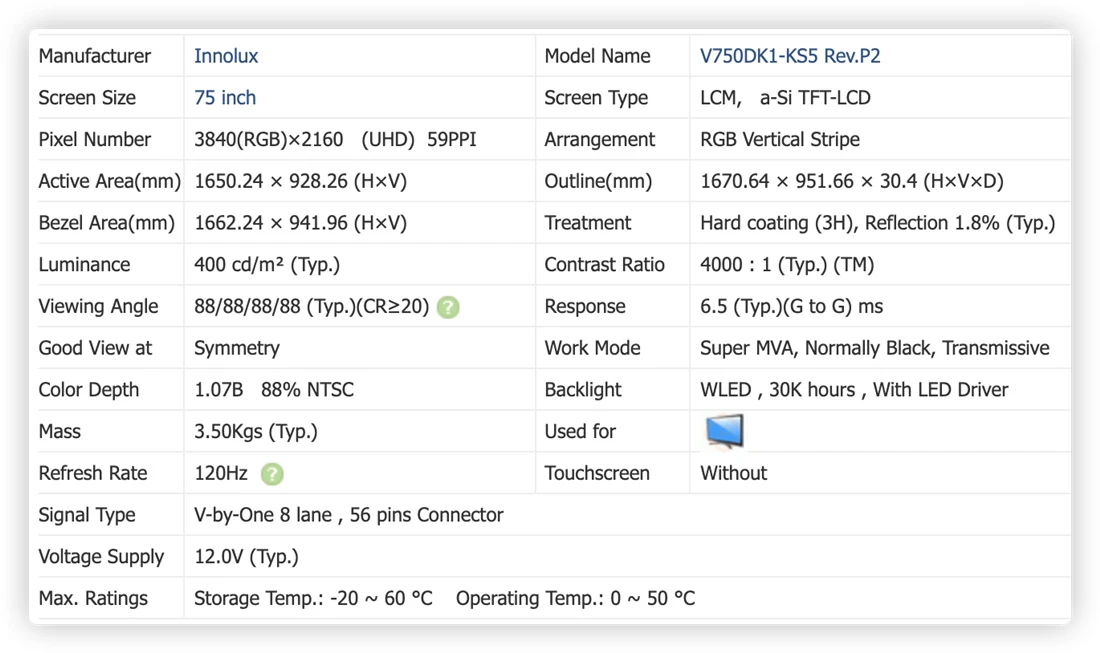Viewport: 1100px width, 653px height.
Task: Click the '4000 : 1 (Typ.) (TM)' value
Action: pyautogui.click(x=787, y=264)
